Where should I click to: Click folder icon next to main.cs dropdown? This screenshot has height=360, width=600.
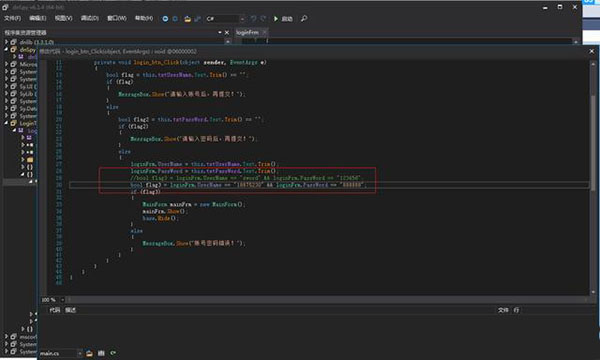click(x=89, y=353)
